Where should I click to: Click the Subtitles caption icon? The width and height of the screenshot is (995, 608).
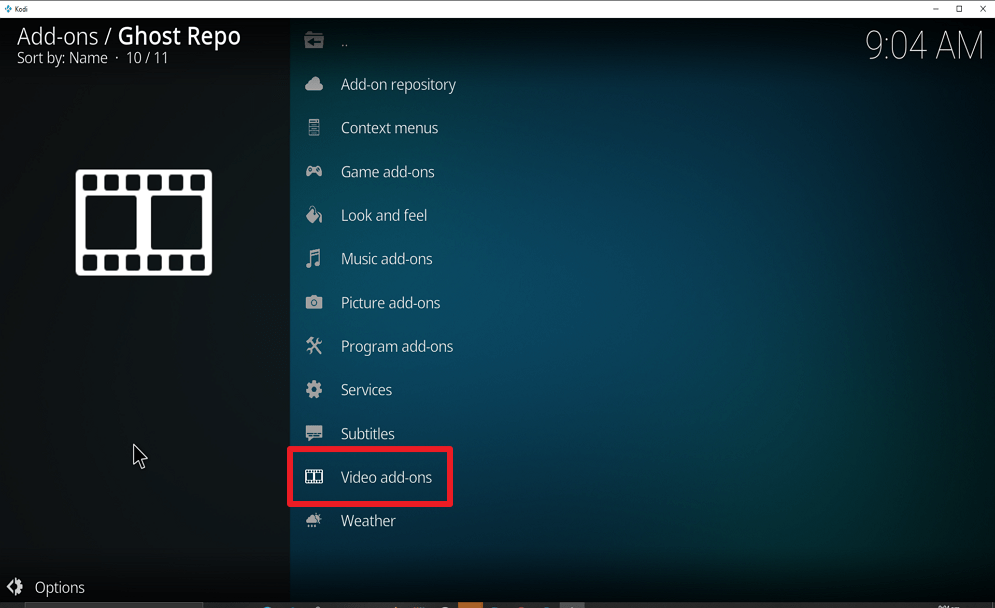click(x=313, y=433)
